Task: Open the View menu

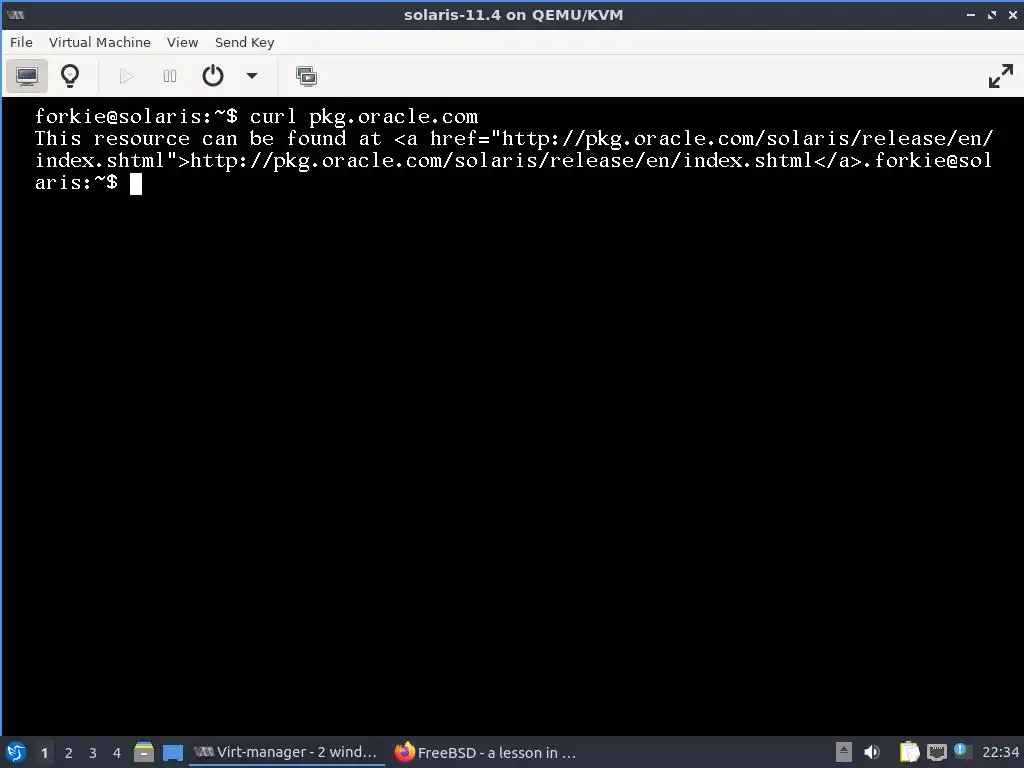Action: coord(182,42)
